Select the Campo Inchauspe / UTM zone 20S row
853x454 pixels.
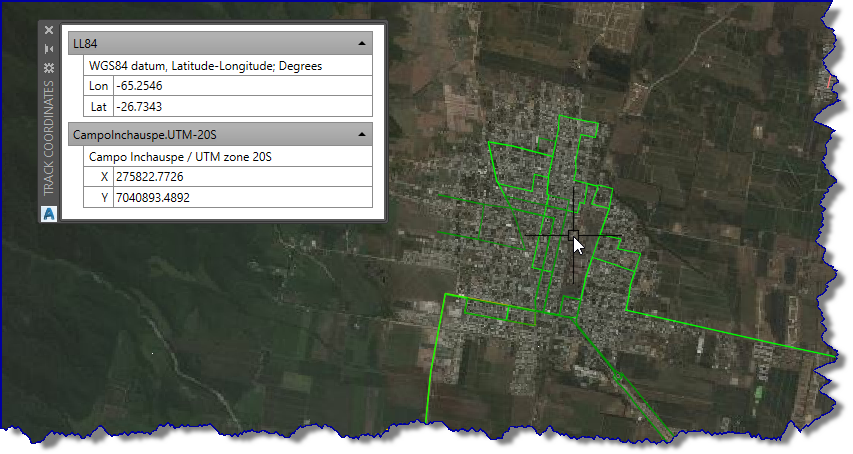coord(228,157)
